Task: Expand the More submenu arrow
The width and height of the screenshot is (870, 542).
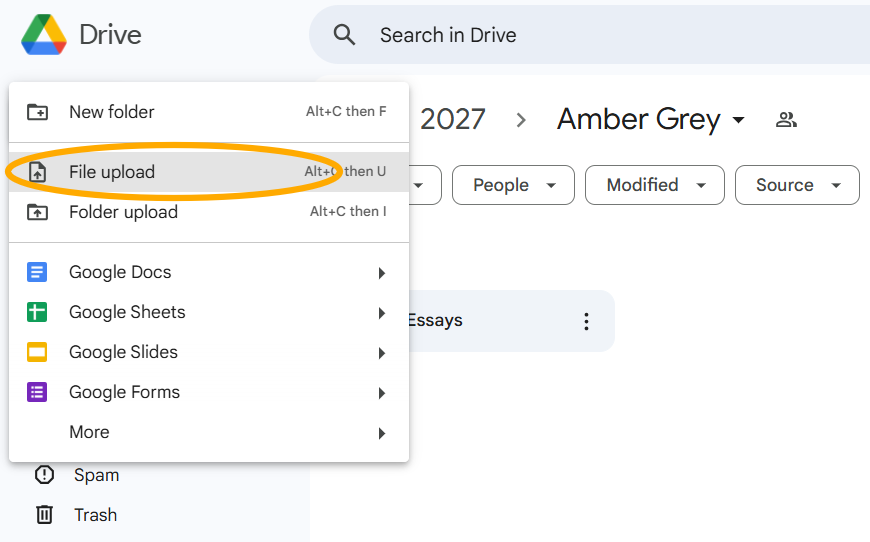Action: click(x=381, y=433)
